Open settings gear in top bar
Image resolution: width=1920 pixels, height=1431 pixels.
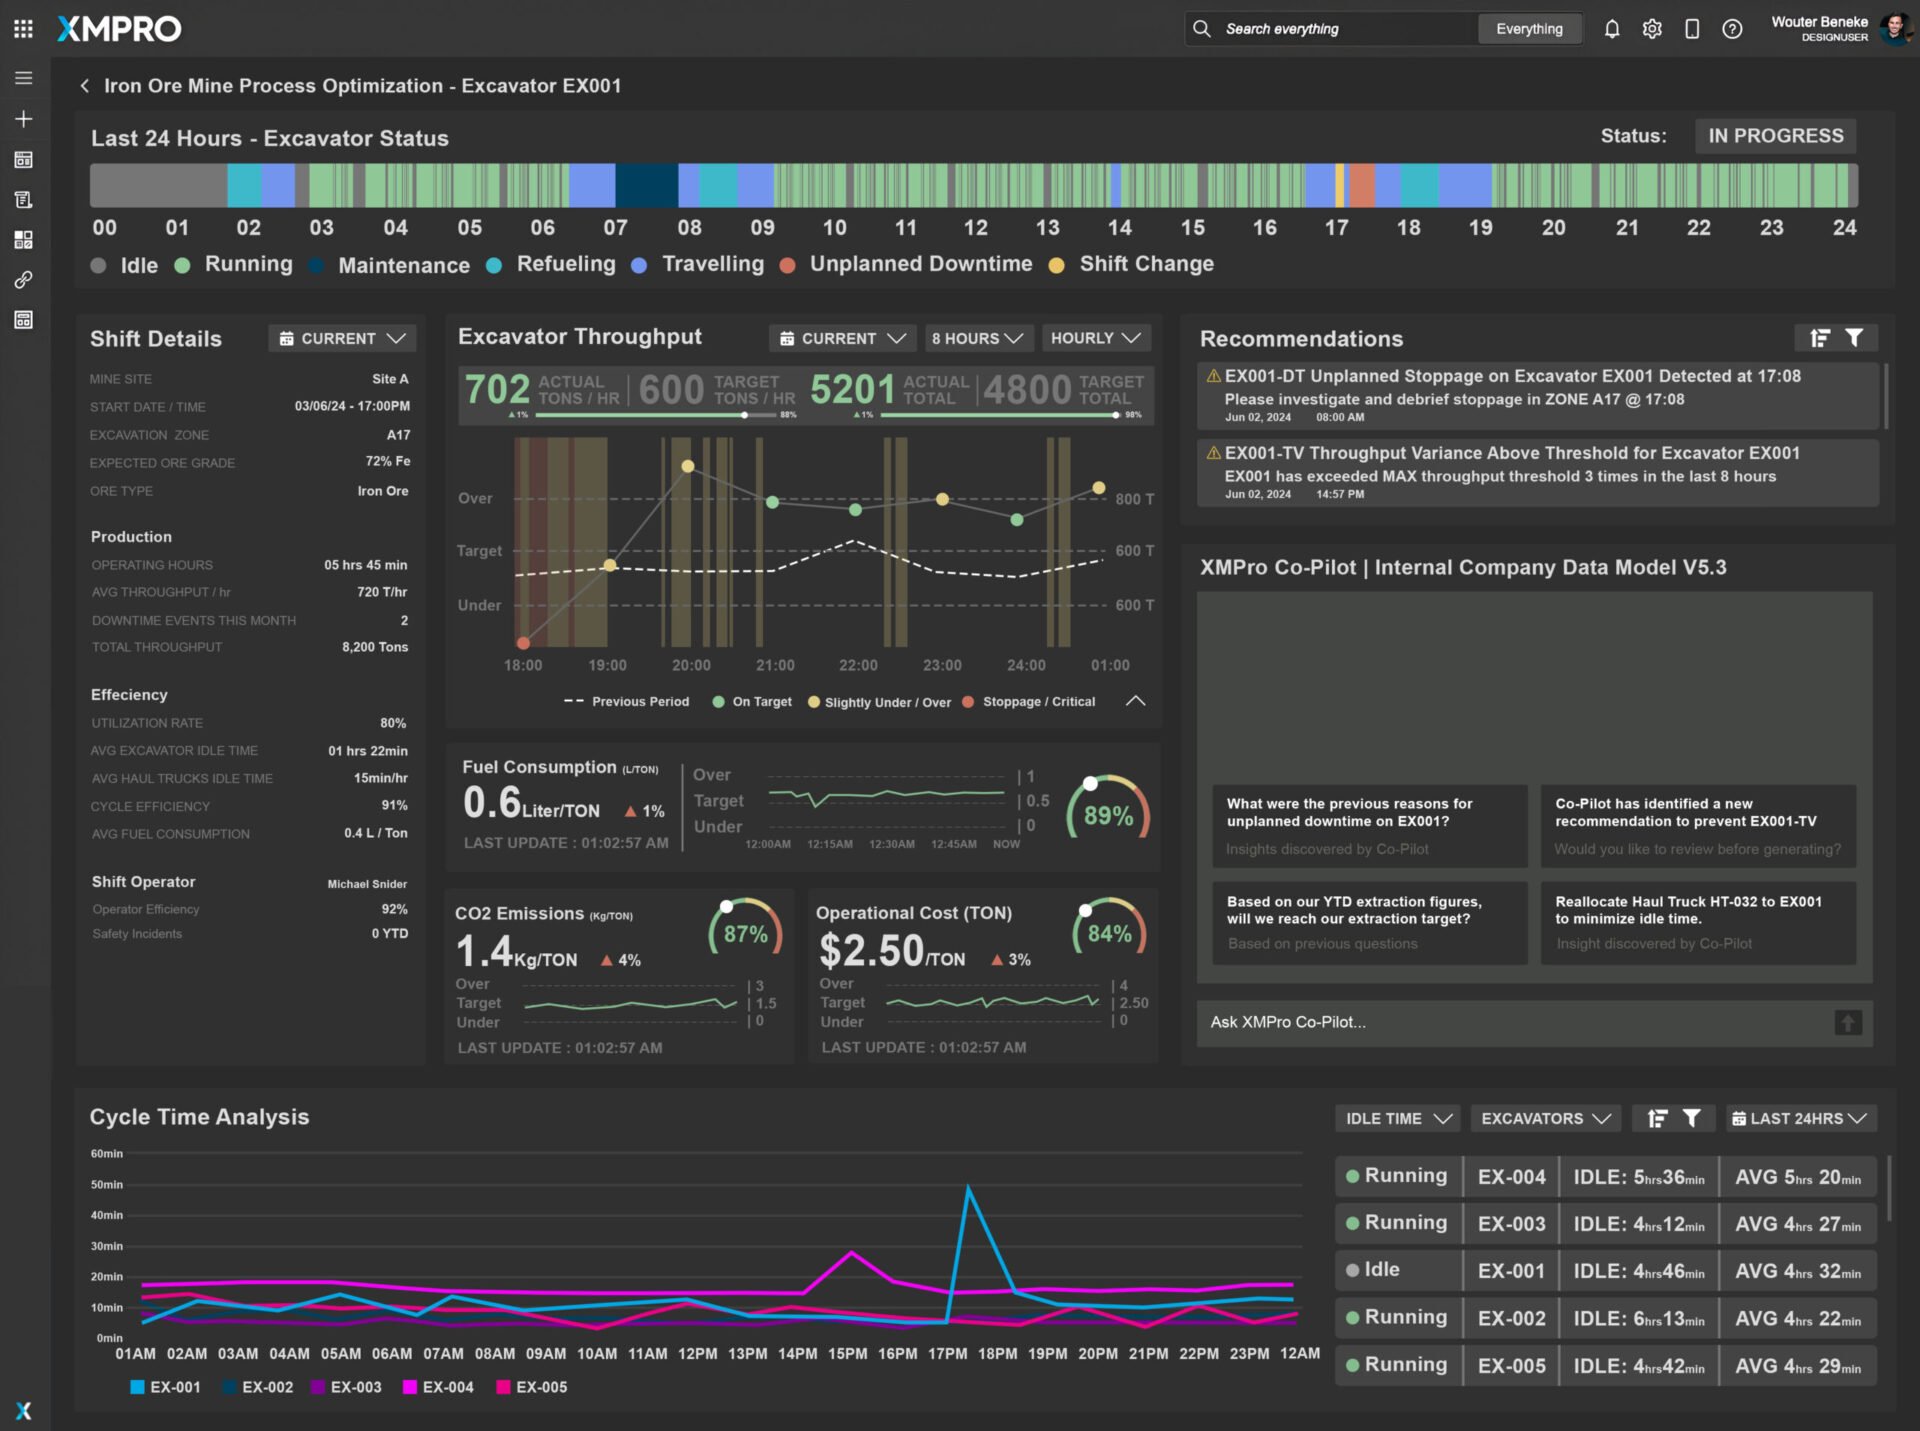[1652, 29]
